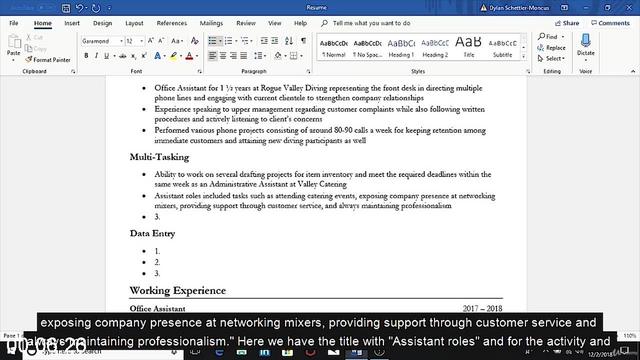Open the Mailings tab
Image resolution: width=640 pixels, height=360 pixels.
tap(211, 23)
